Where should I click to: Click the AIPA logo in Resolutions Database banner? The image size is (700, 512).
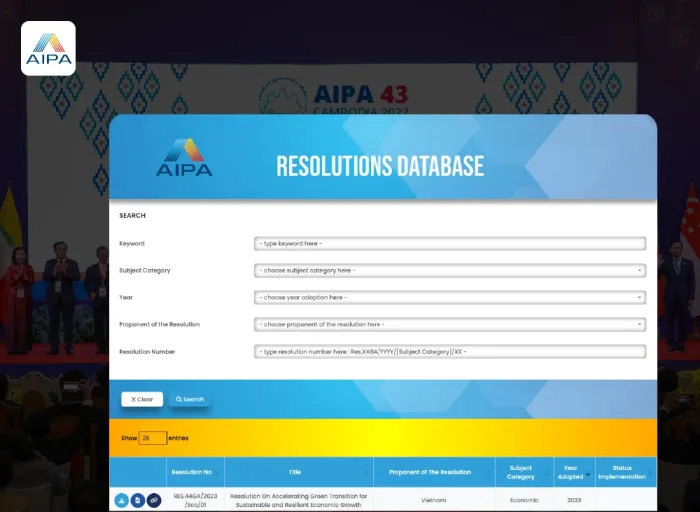tap(184, 157)
